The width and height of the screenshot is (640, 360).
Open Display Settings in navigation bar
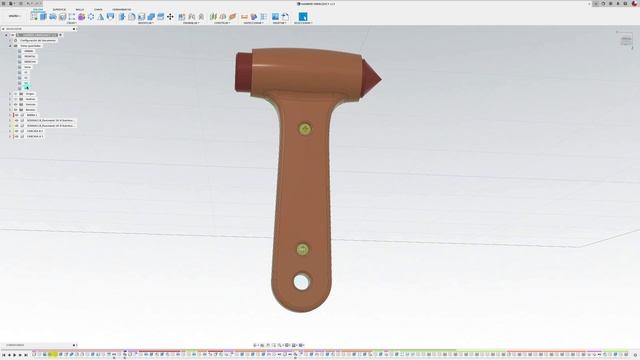(287, 345)
